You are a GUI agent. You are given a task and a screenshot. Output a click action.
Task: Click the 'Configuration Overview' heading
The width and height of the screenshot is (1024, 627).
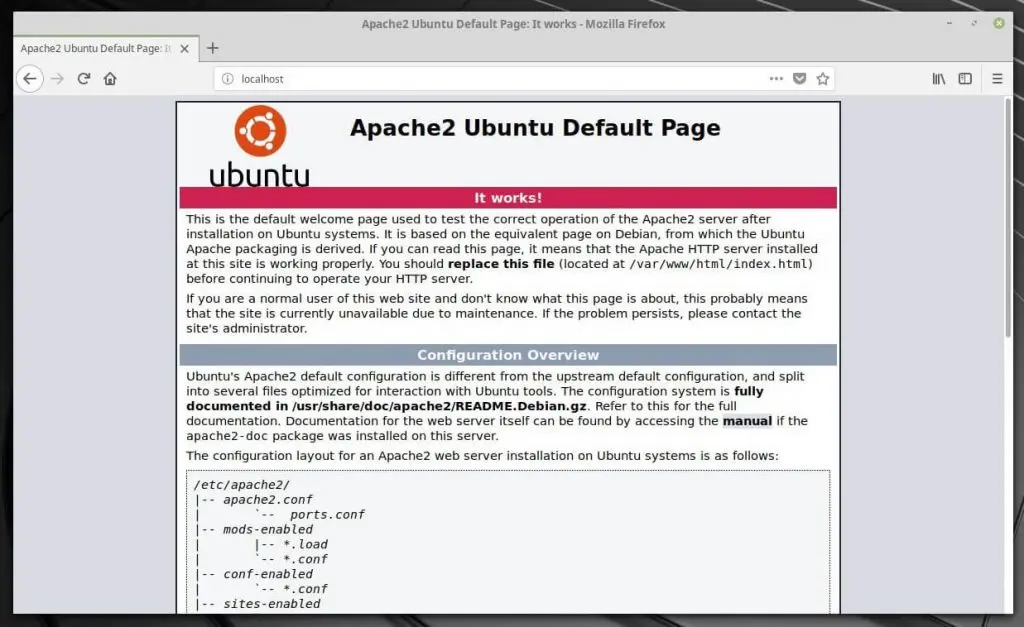(508, 355)
